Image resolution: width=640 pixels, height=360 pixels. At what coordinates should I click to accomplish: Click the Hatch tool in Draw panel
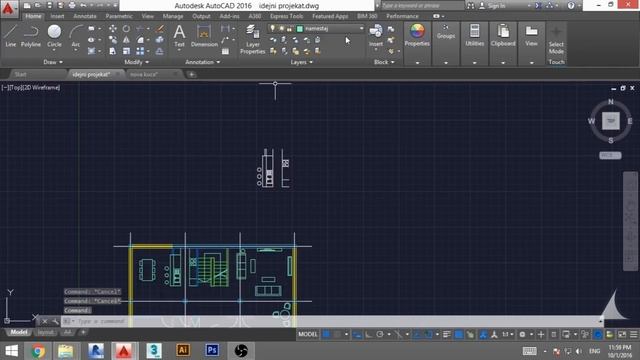point(91,51)
